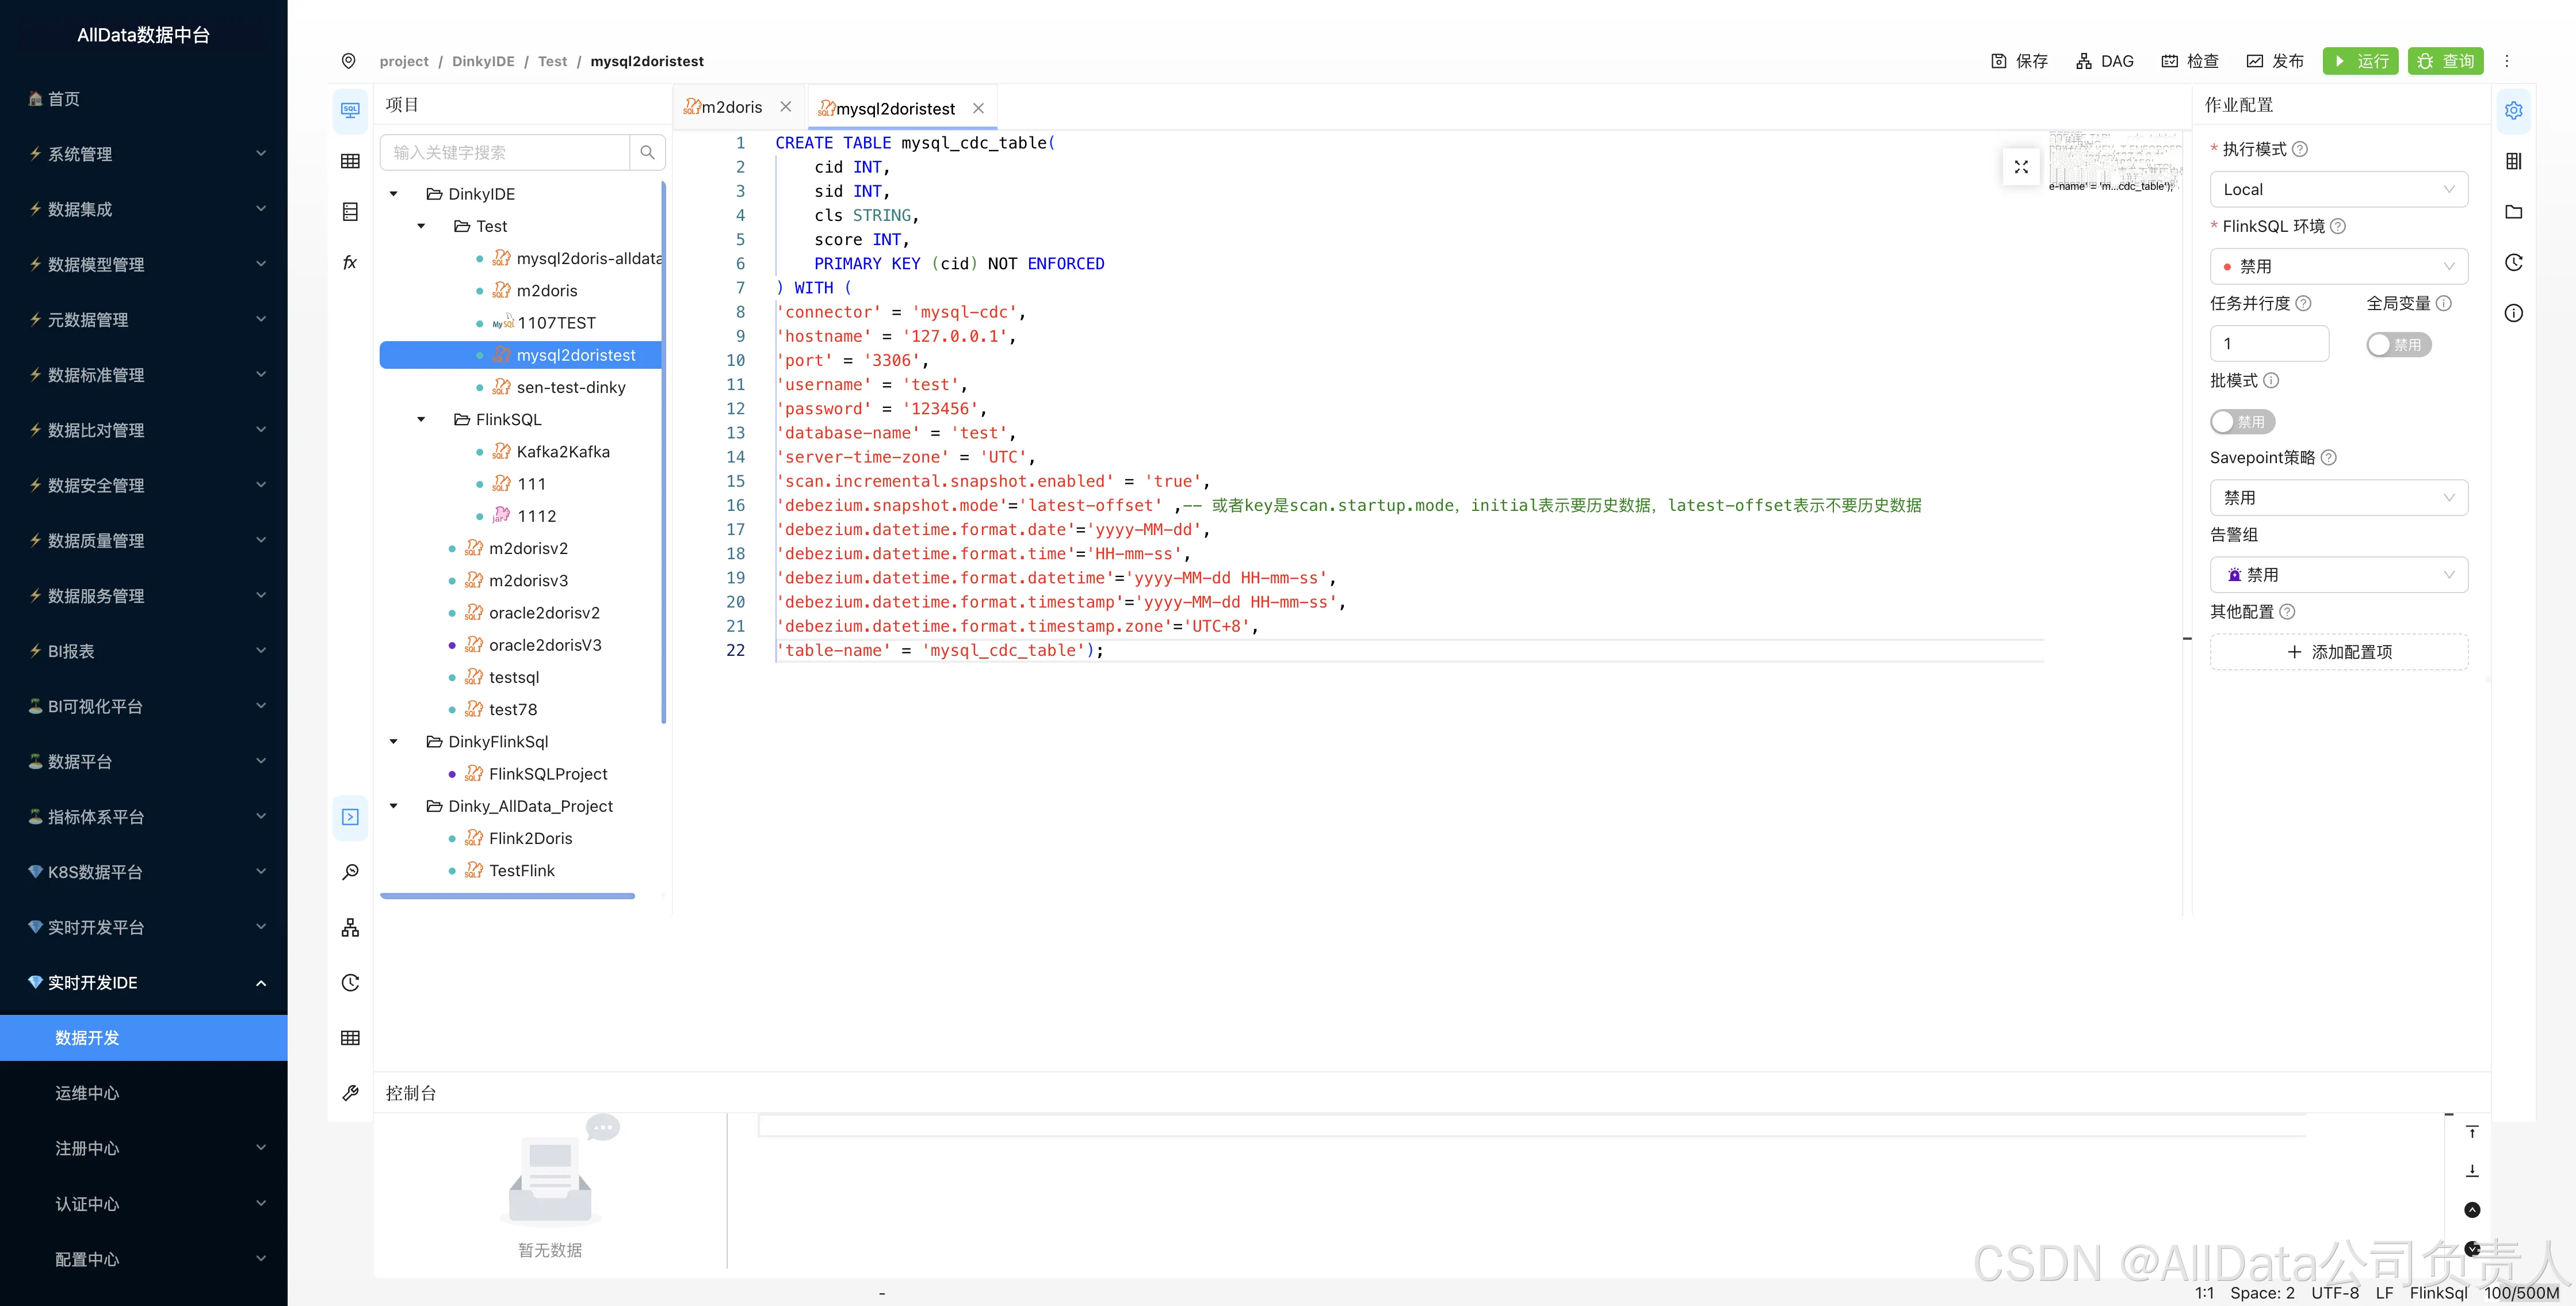Click search magnifier in project panel

coord(647,153)
